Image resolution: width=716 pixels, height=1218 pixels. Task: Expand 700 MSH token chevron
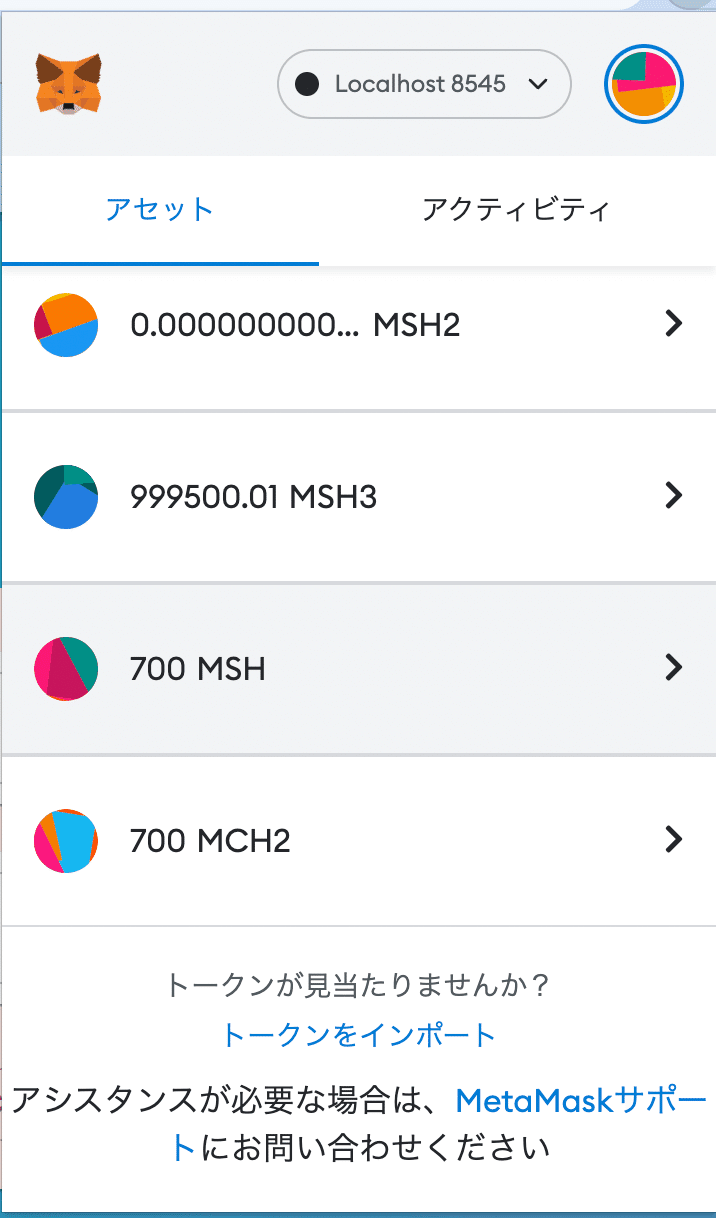pos(674,667)
